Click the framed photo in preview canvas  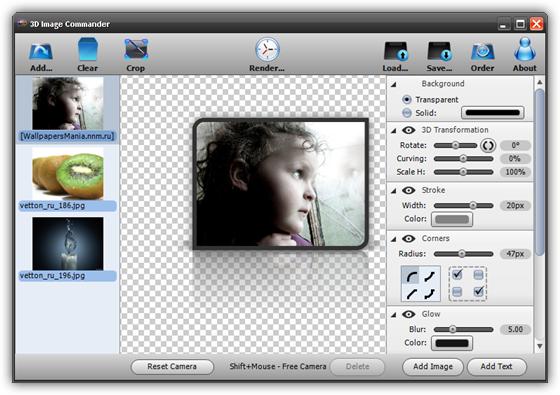(x=281, y=184)
